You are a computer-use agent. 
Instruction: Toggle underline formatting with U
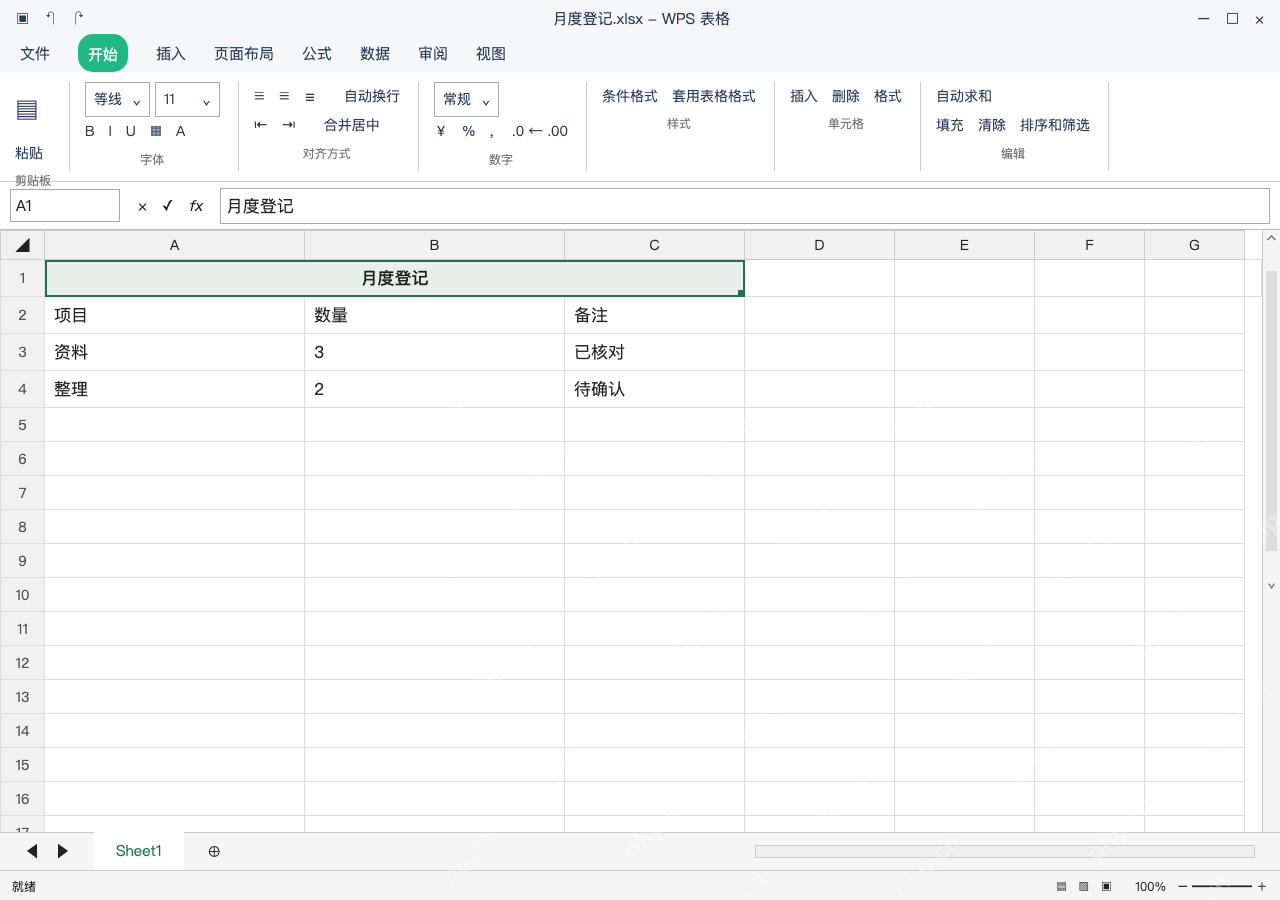click(x=130, y=131)
